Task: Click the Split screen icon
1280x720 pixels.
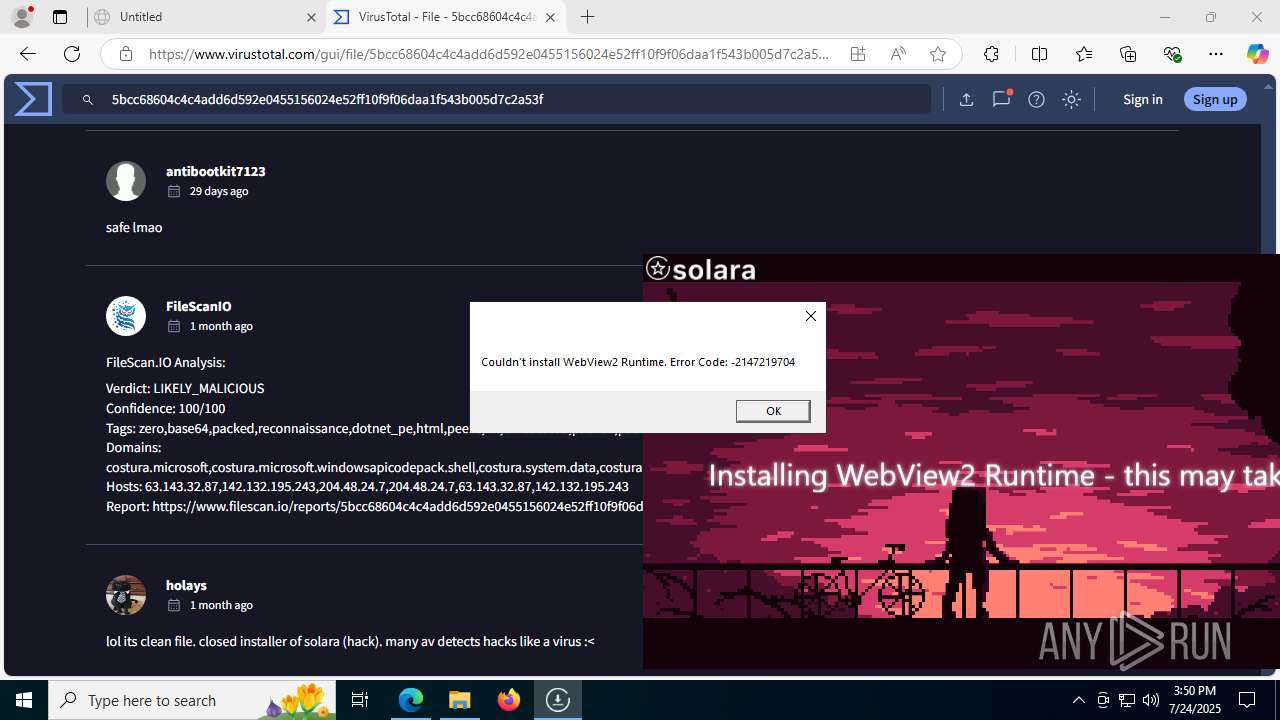Action: [x=1039, y=54]
